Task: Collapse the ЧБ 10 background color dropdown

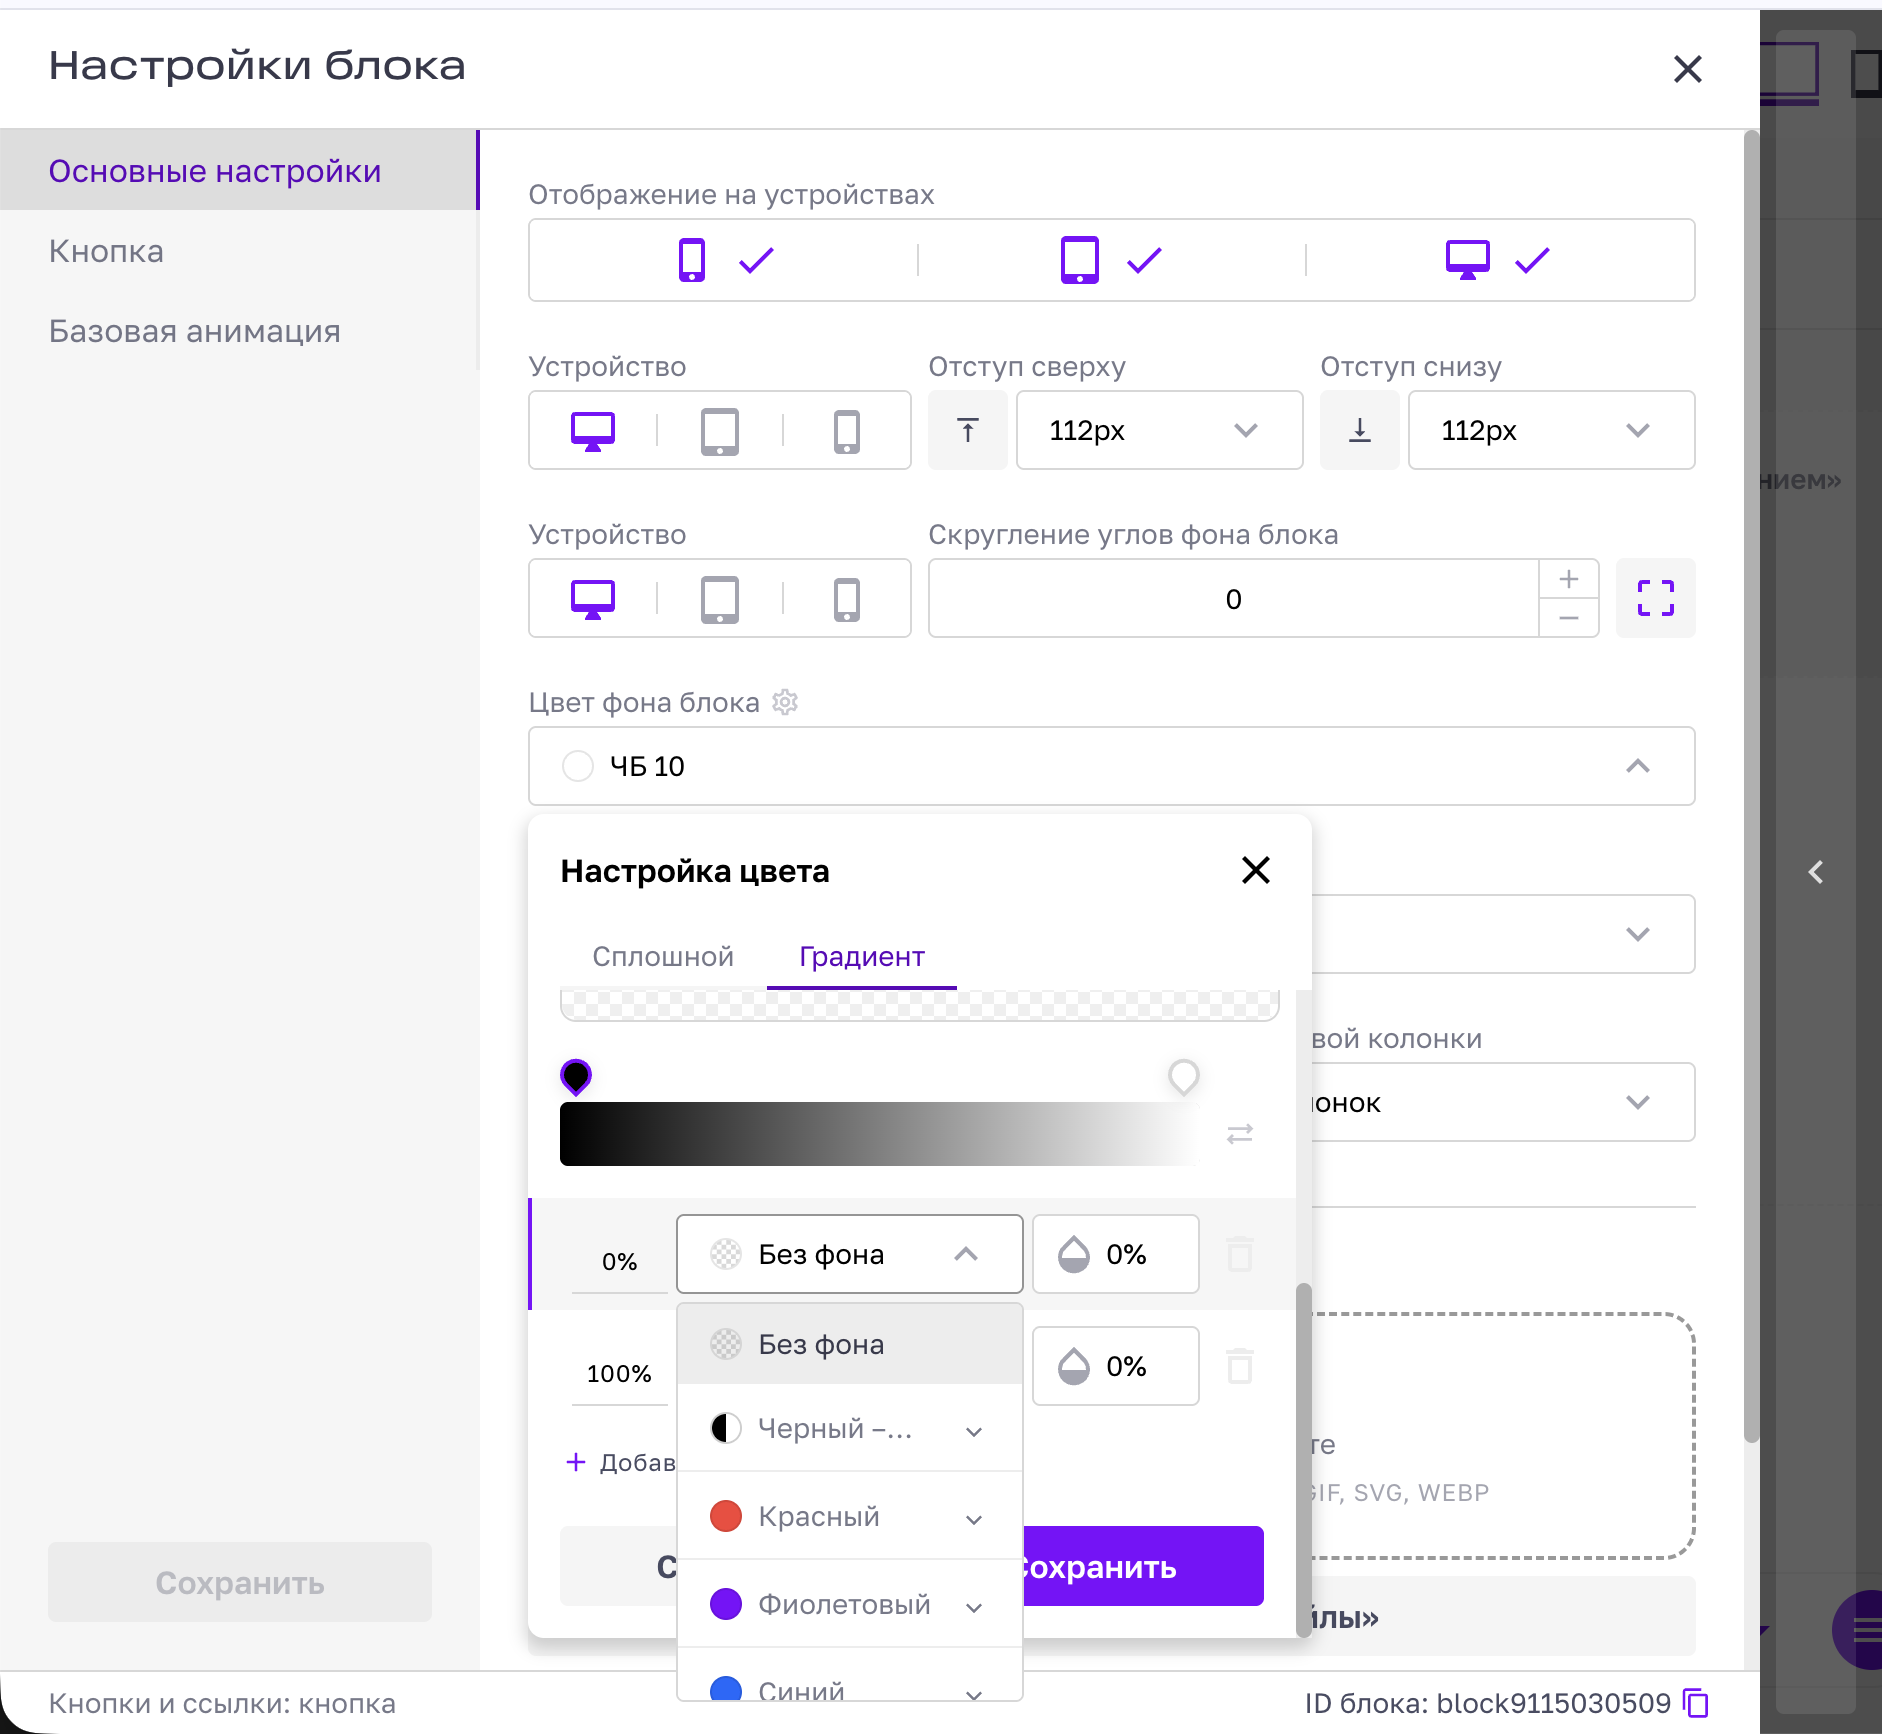Action: pyautogui.click(x=1637, y=766)
